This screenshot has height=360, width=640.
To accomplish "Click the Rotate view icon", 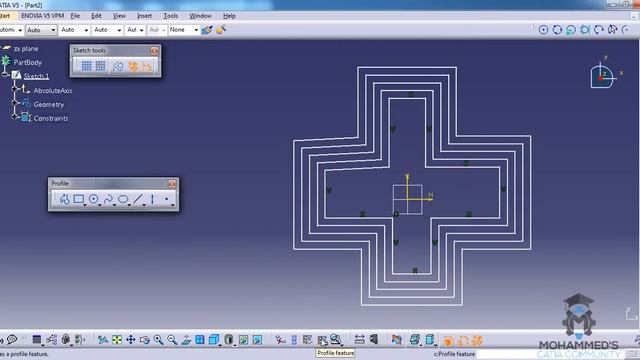I will tap(144, 340).
